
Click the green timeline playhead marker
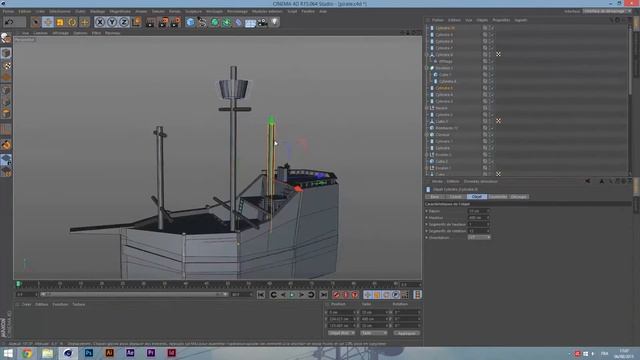coord(18,284)
